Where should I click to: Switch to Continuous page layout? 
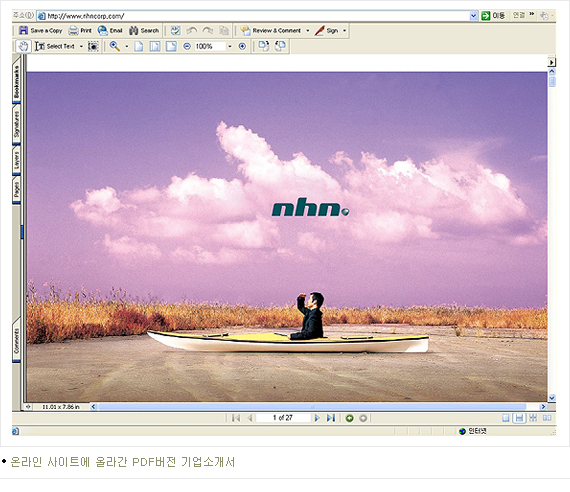(519, 418)
